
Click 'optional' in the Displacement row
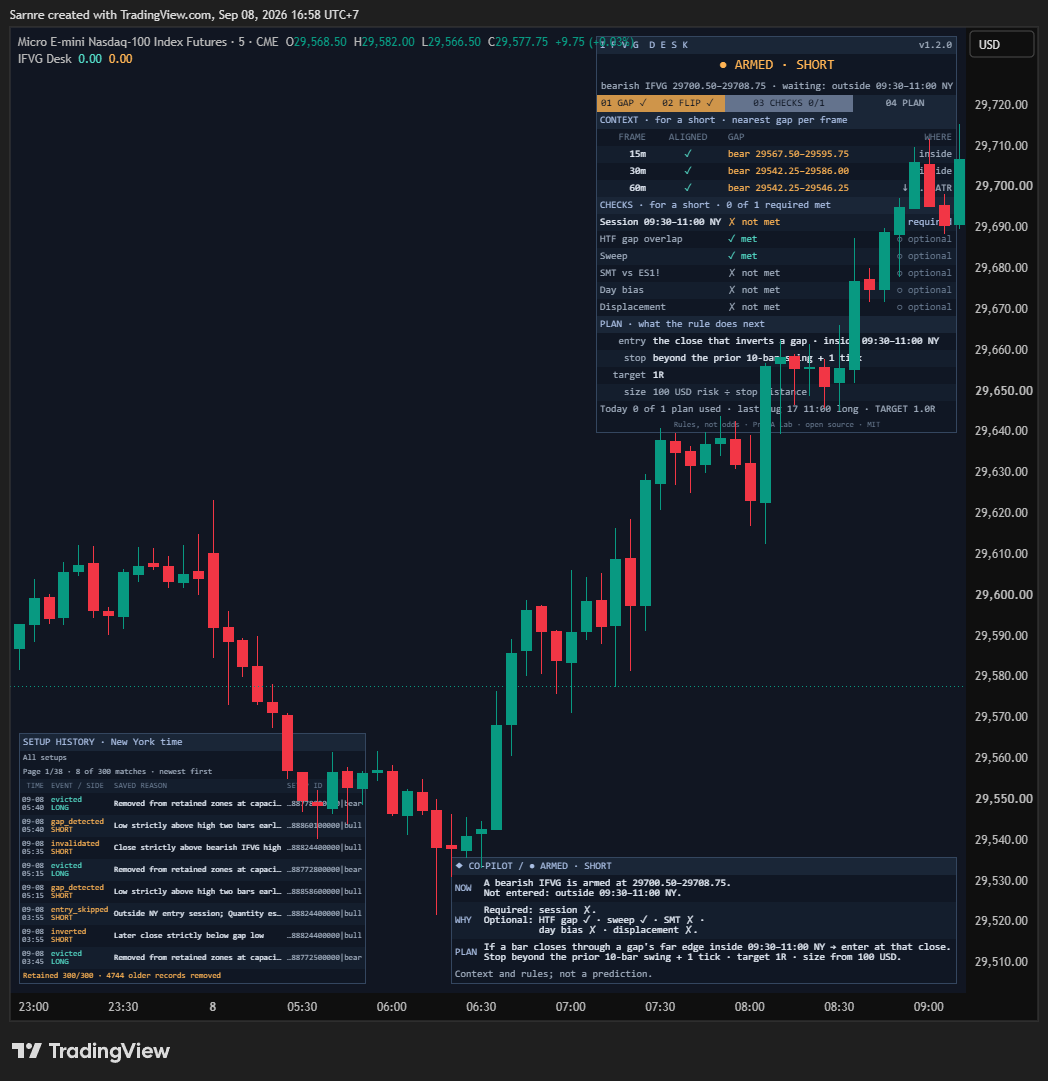(x=929, y=307)
